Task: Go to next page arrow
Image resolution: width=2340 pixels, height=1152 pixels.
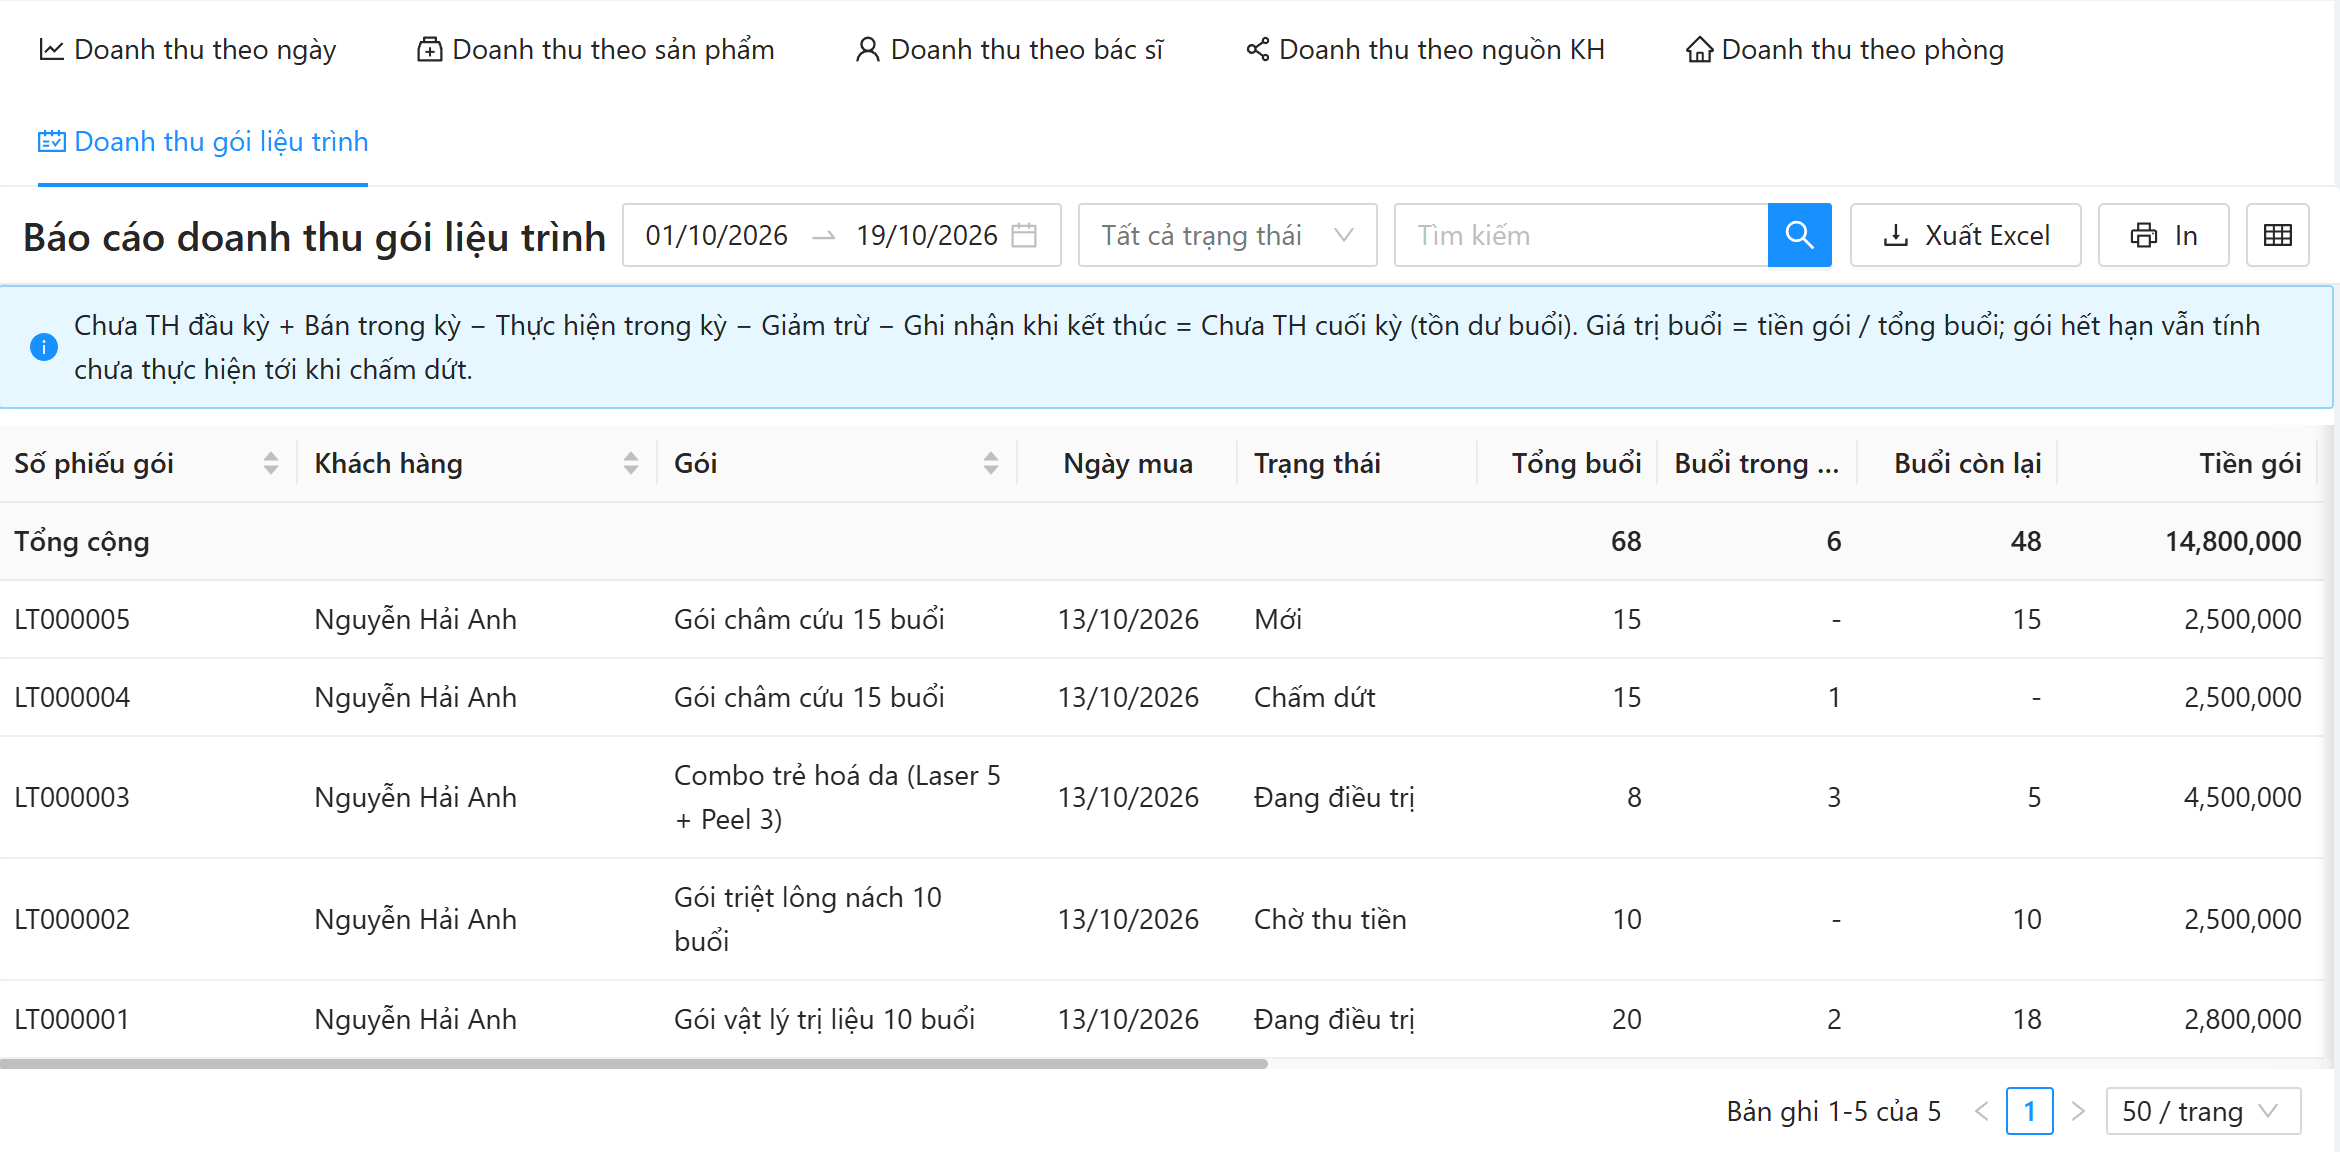Action: pyautogui.click(x=2078, y=1111)
